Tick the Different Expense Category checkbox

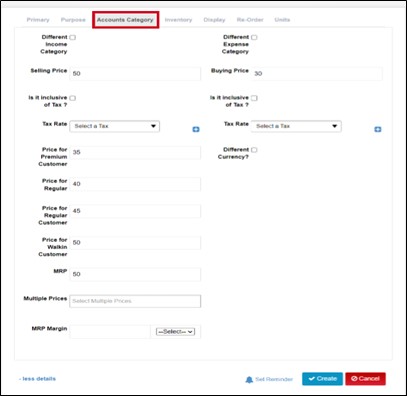(x=254, y=37)
